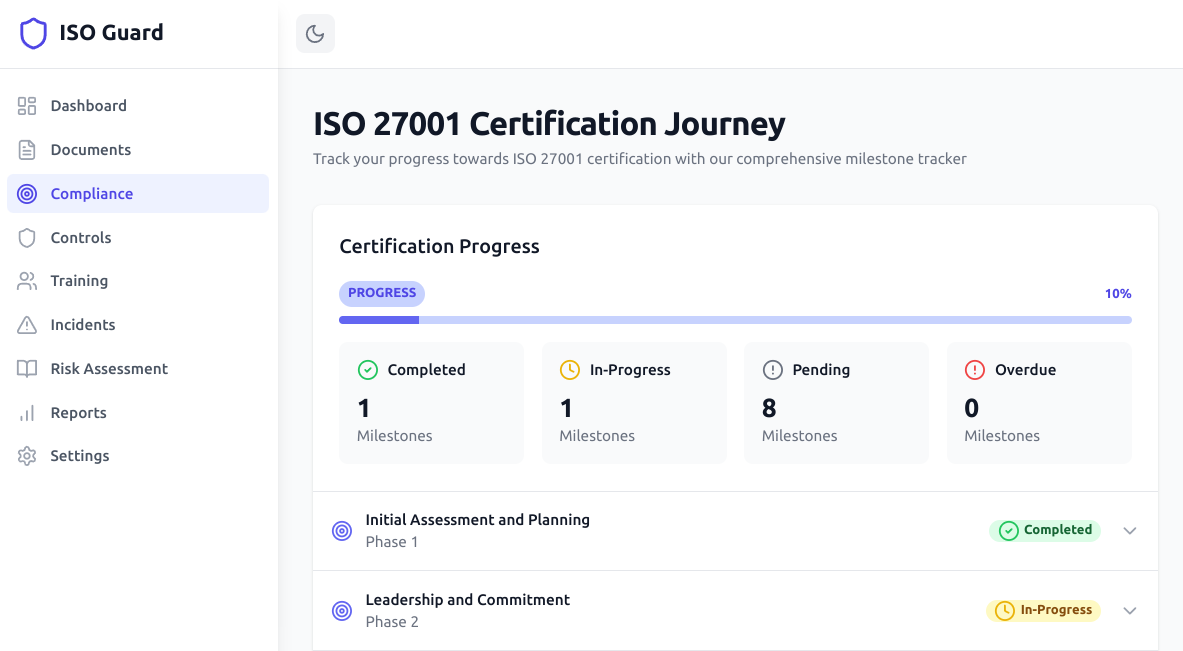The height and width of the screenshot is (651, 1183).
Task: Click the In-Progress status badge on Phase 2
Action: pyautogui.click(x=1043, y=610)
